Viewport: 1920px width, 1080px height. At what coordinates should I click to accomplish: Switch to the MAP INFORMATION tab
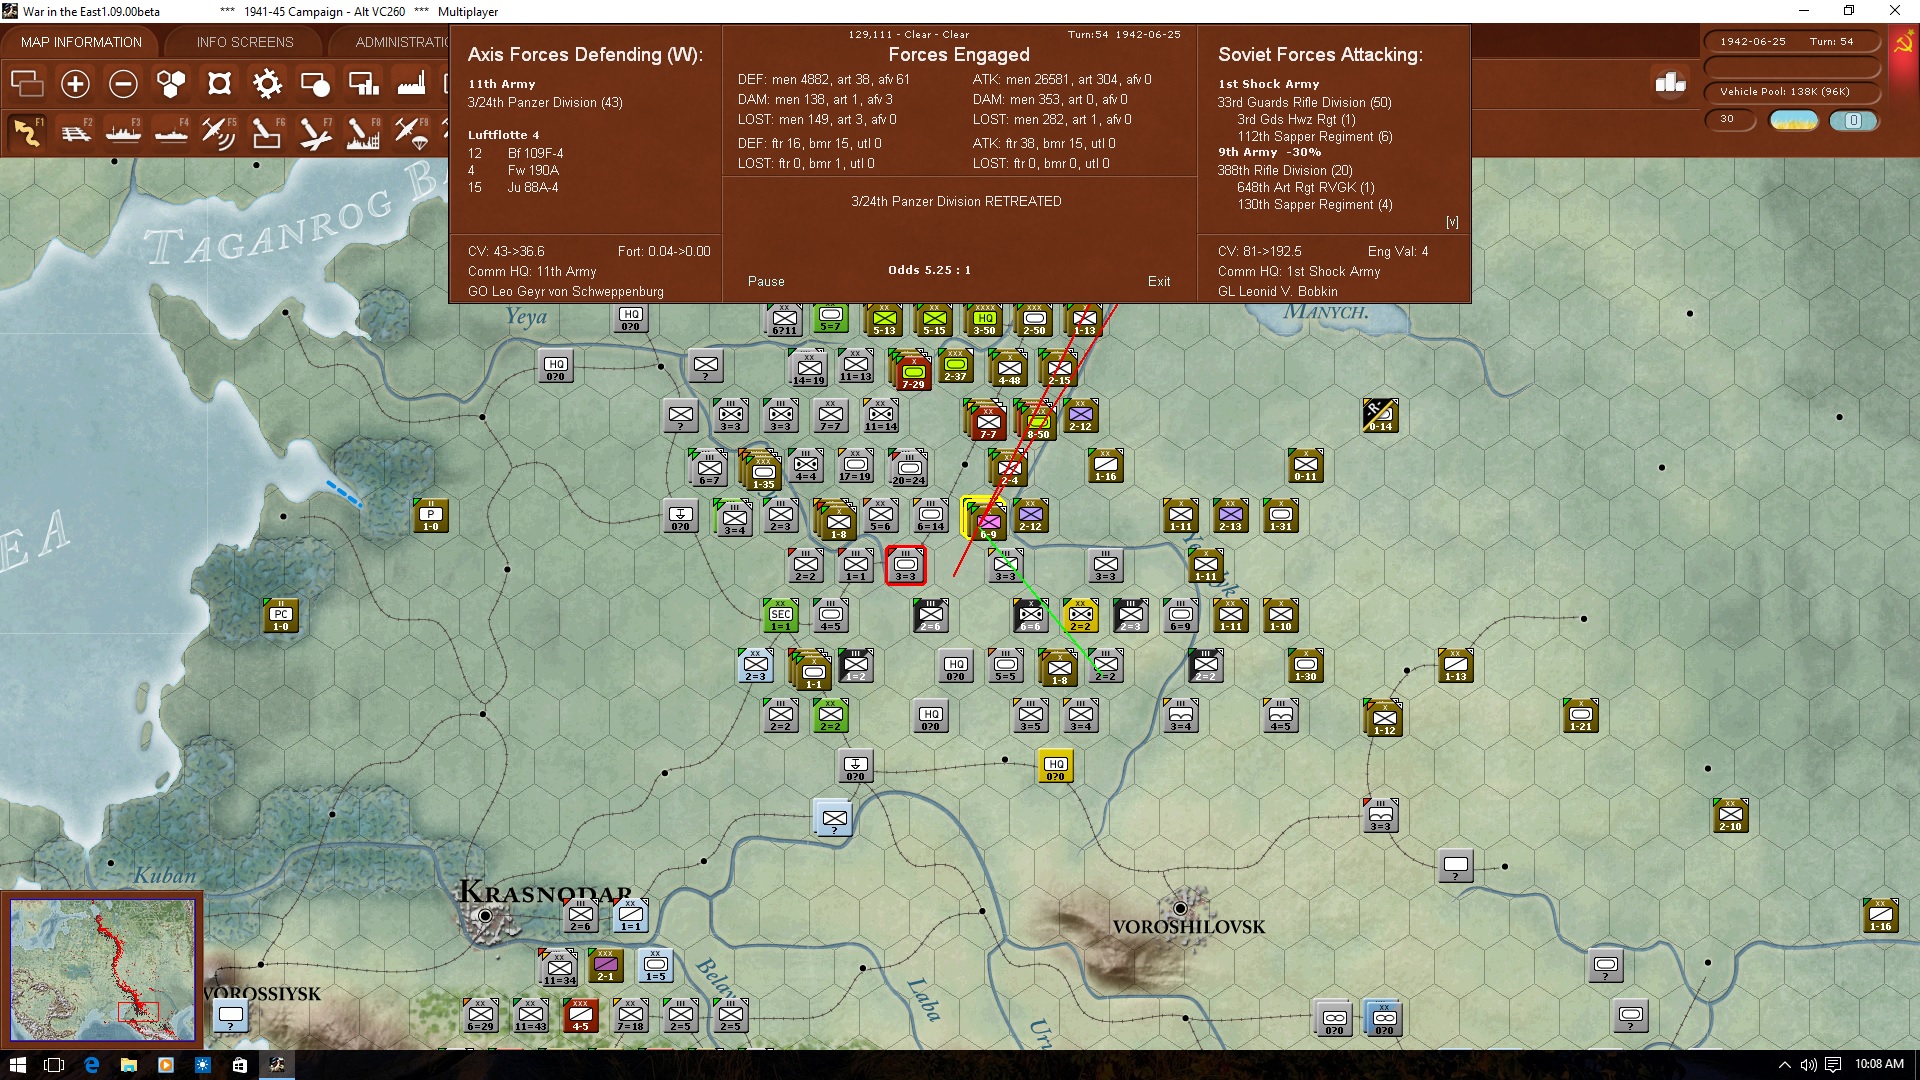point(81,42)
